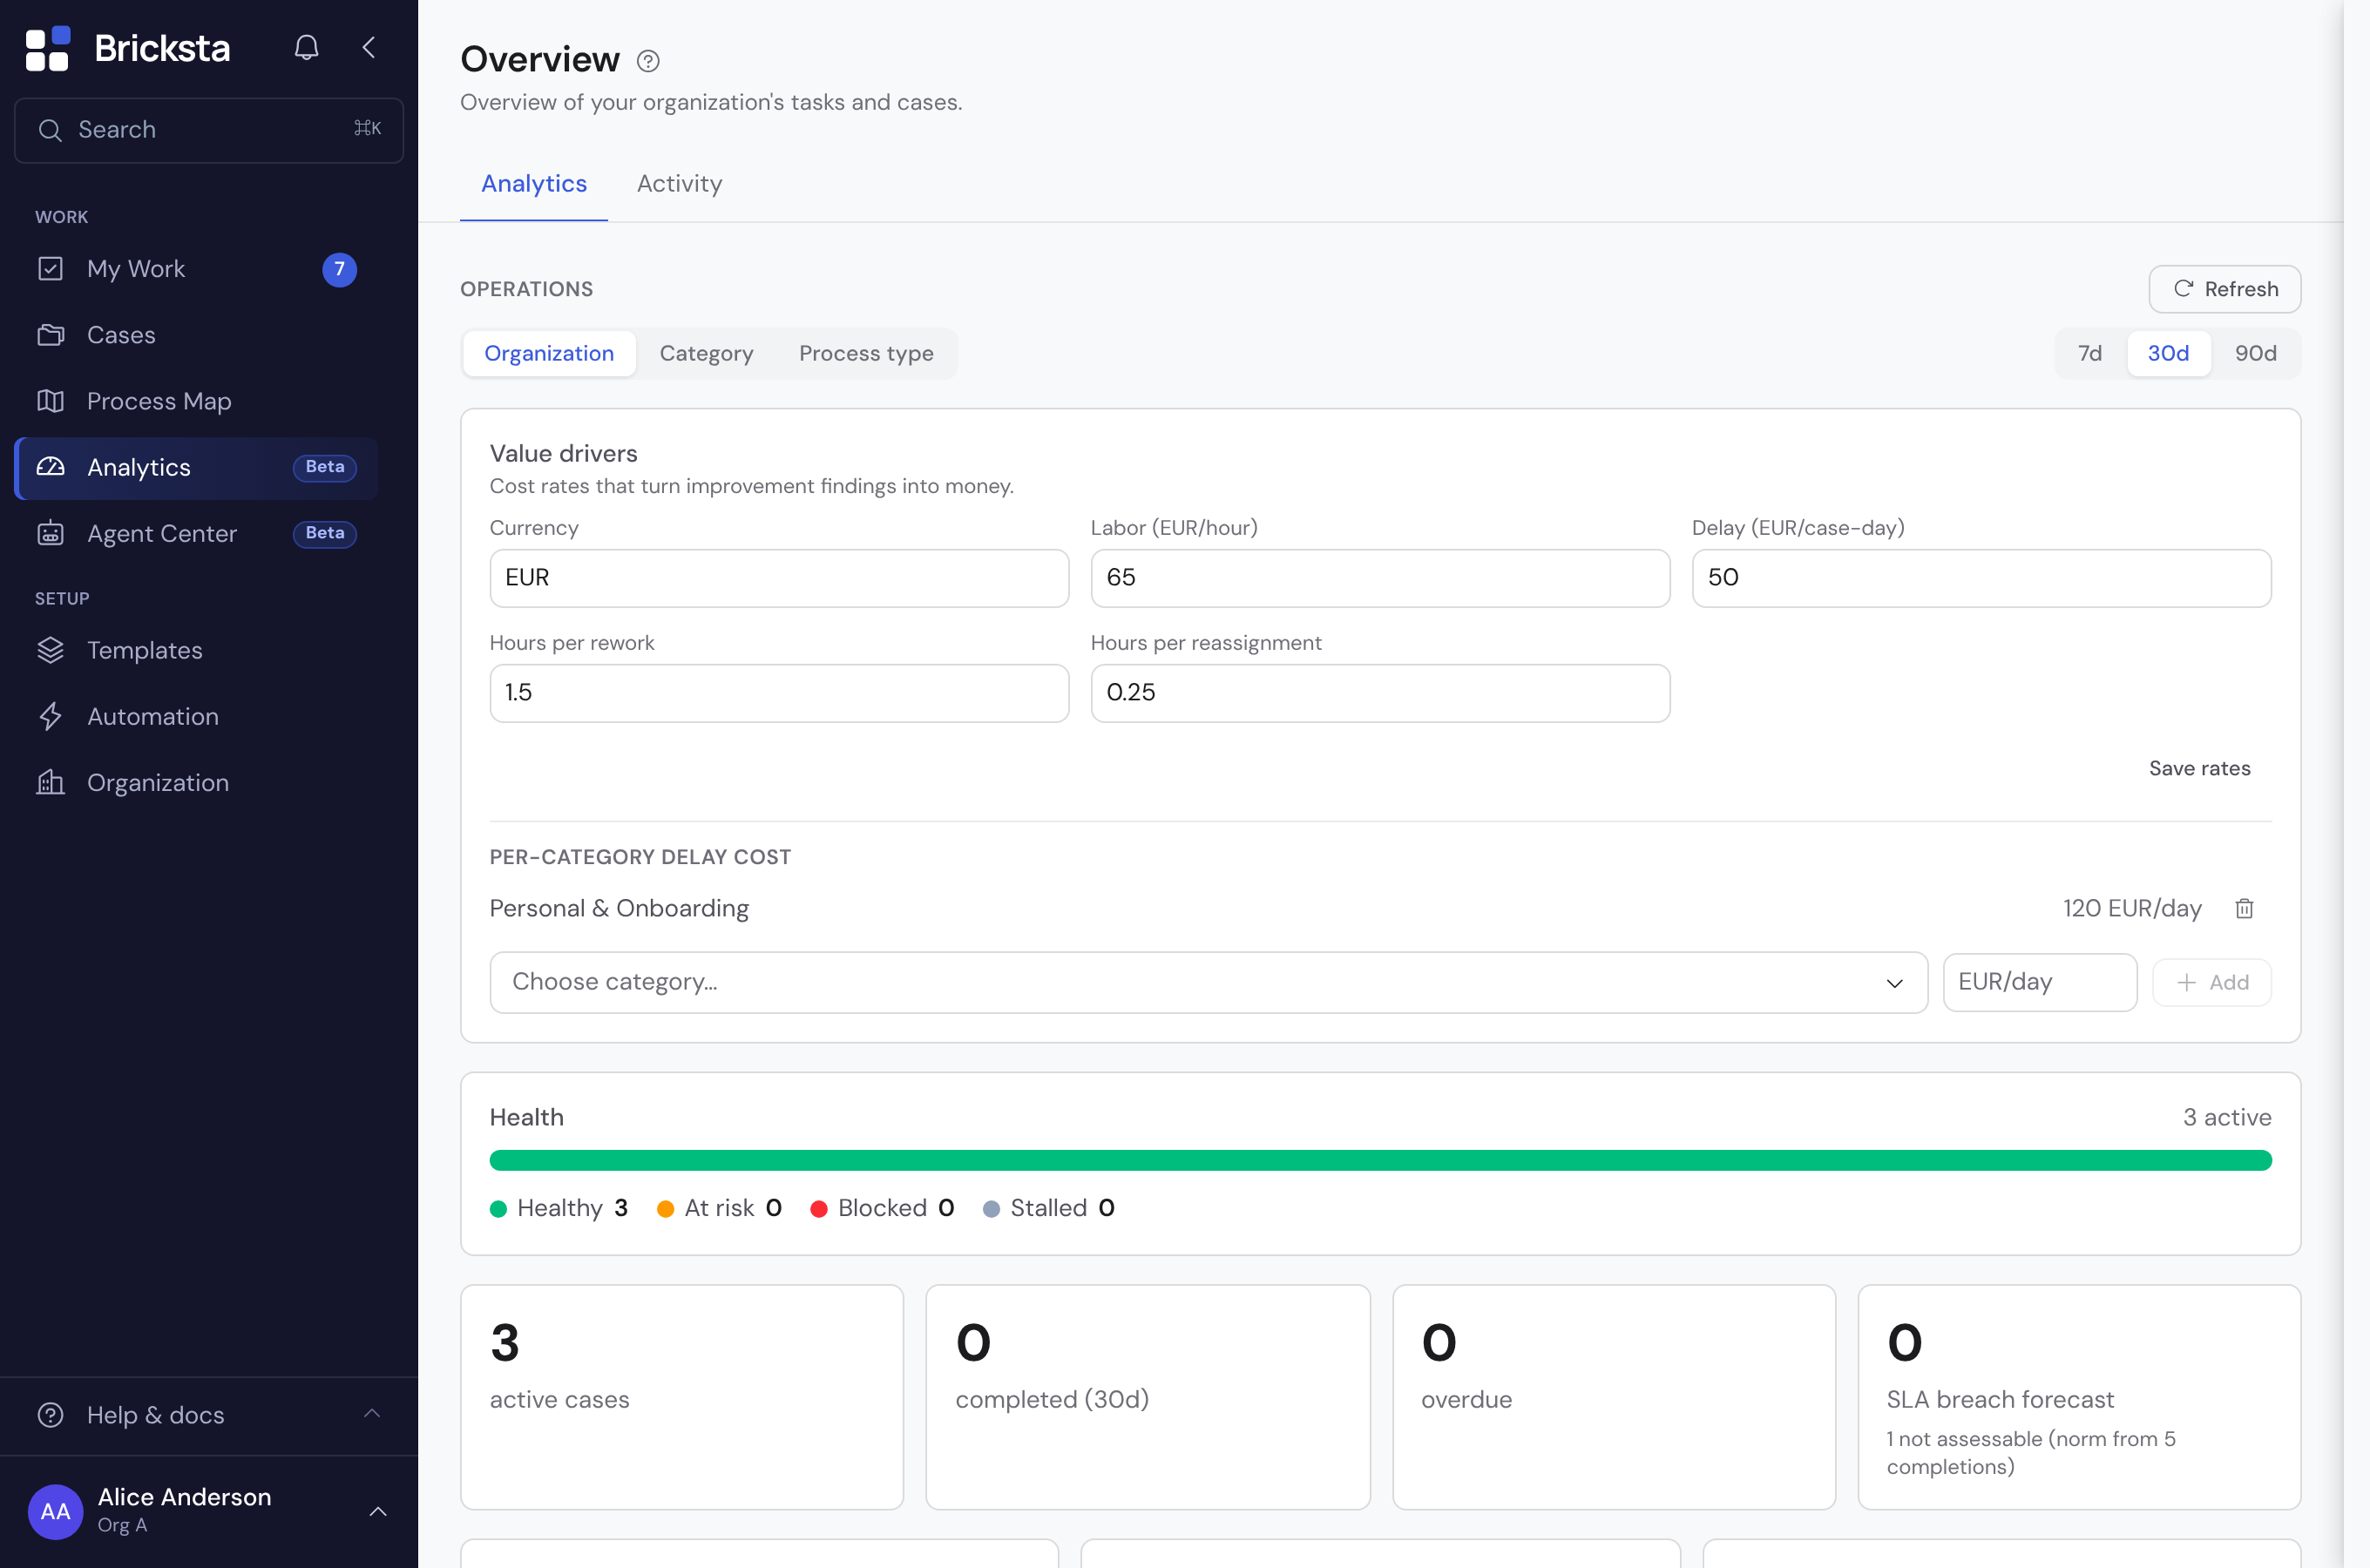Click the search magnifier icon
The height and width of the screenshot is (1568, 2370).
(x=50, y=130)
